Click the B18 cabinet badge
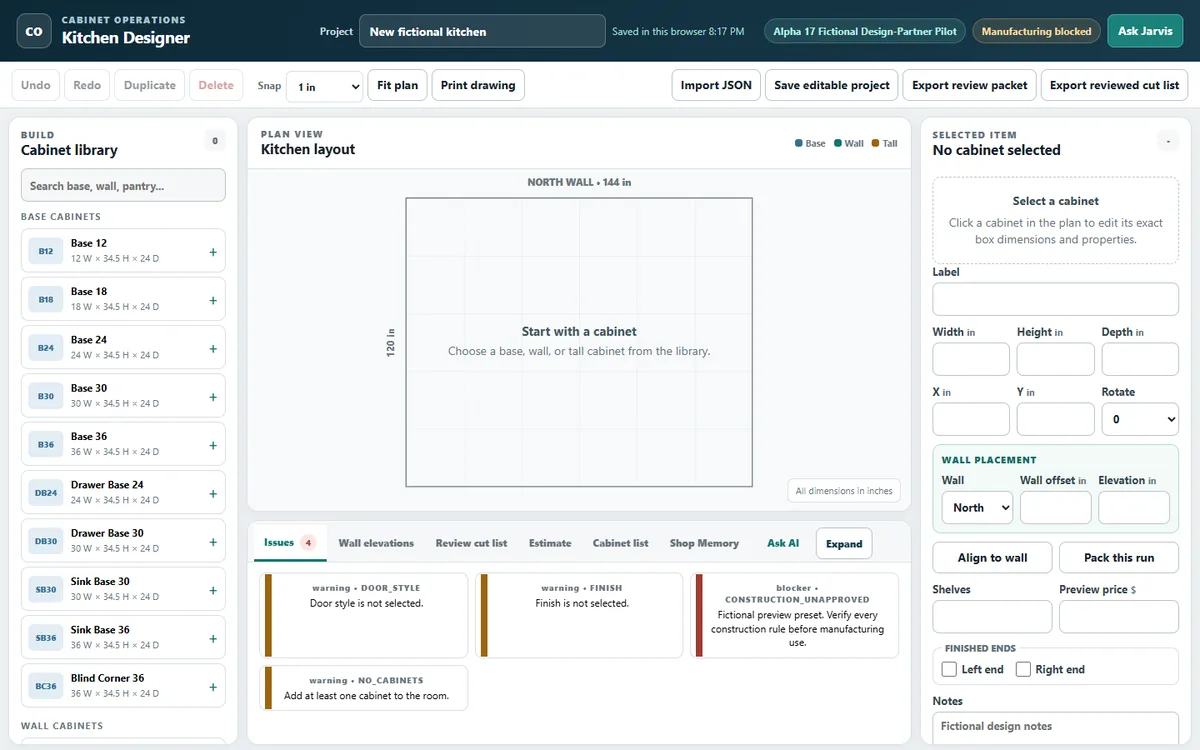This screenshot has width=1200, height=750. coord(46,299)
